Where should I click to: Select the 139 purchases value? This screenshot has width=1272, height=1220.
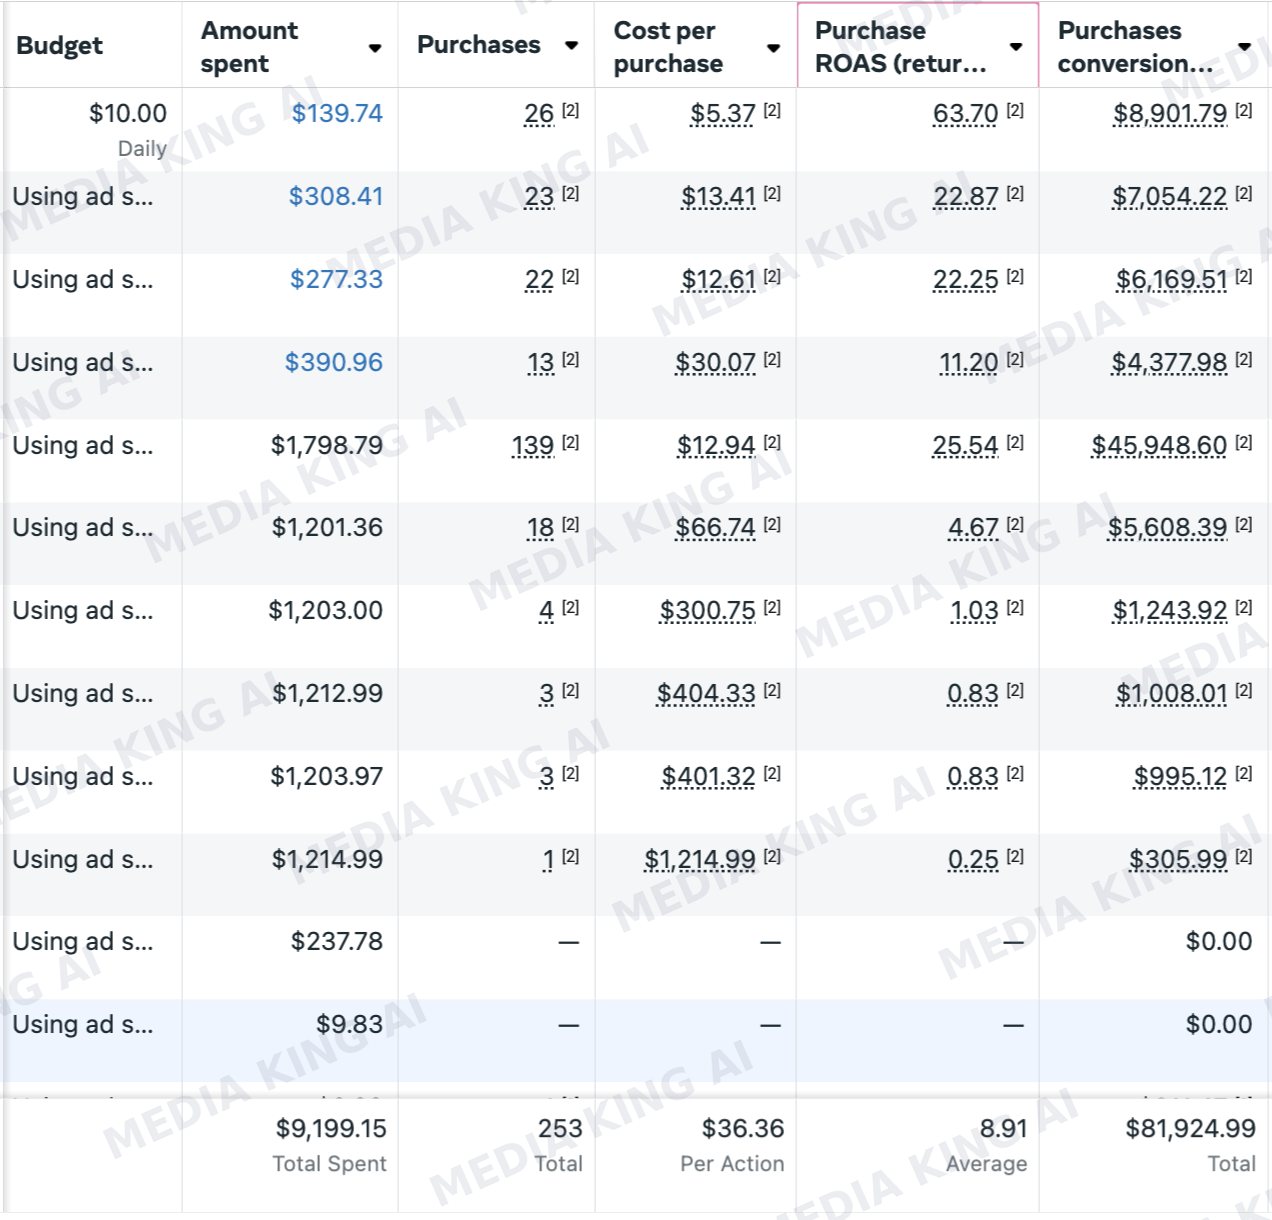(x=532, y=446)
